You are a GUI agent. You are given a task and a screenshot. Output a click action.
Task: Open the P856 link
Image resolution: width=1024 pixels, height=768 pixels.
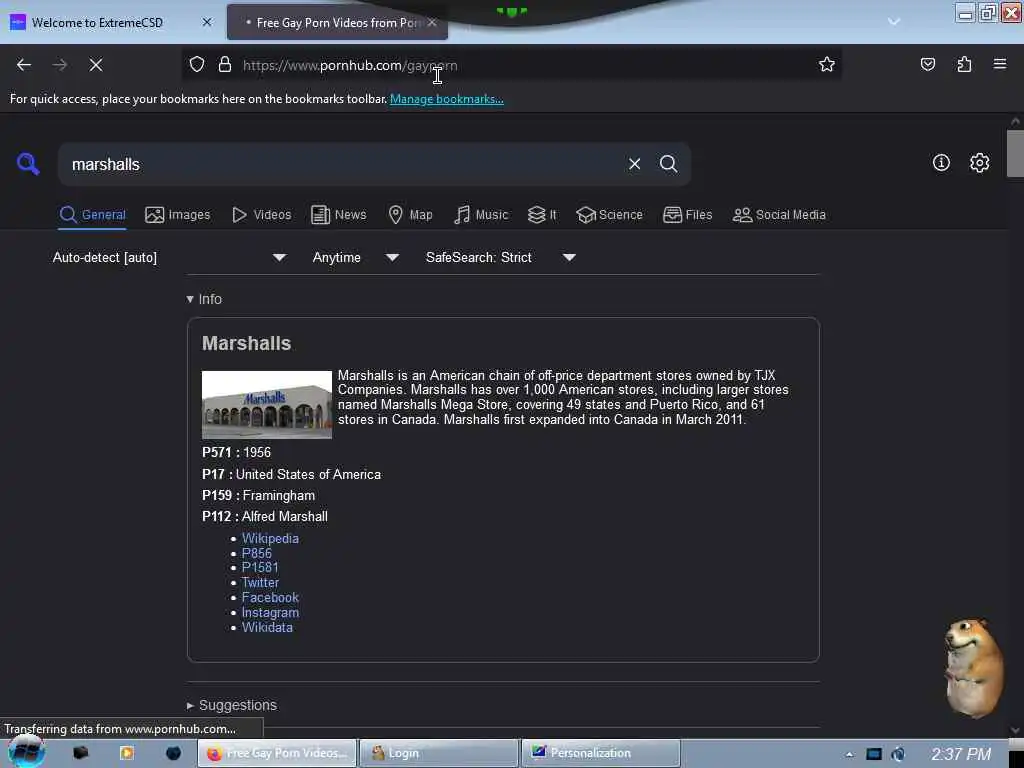[257, 553]
